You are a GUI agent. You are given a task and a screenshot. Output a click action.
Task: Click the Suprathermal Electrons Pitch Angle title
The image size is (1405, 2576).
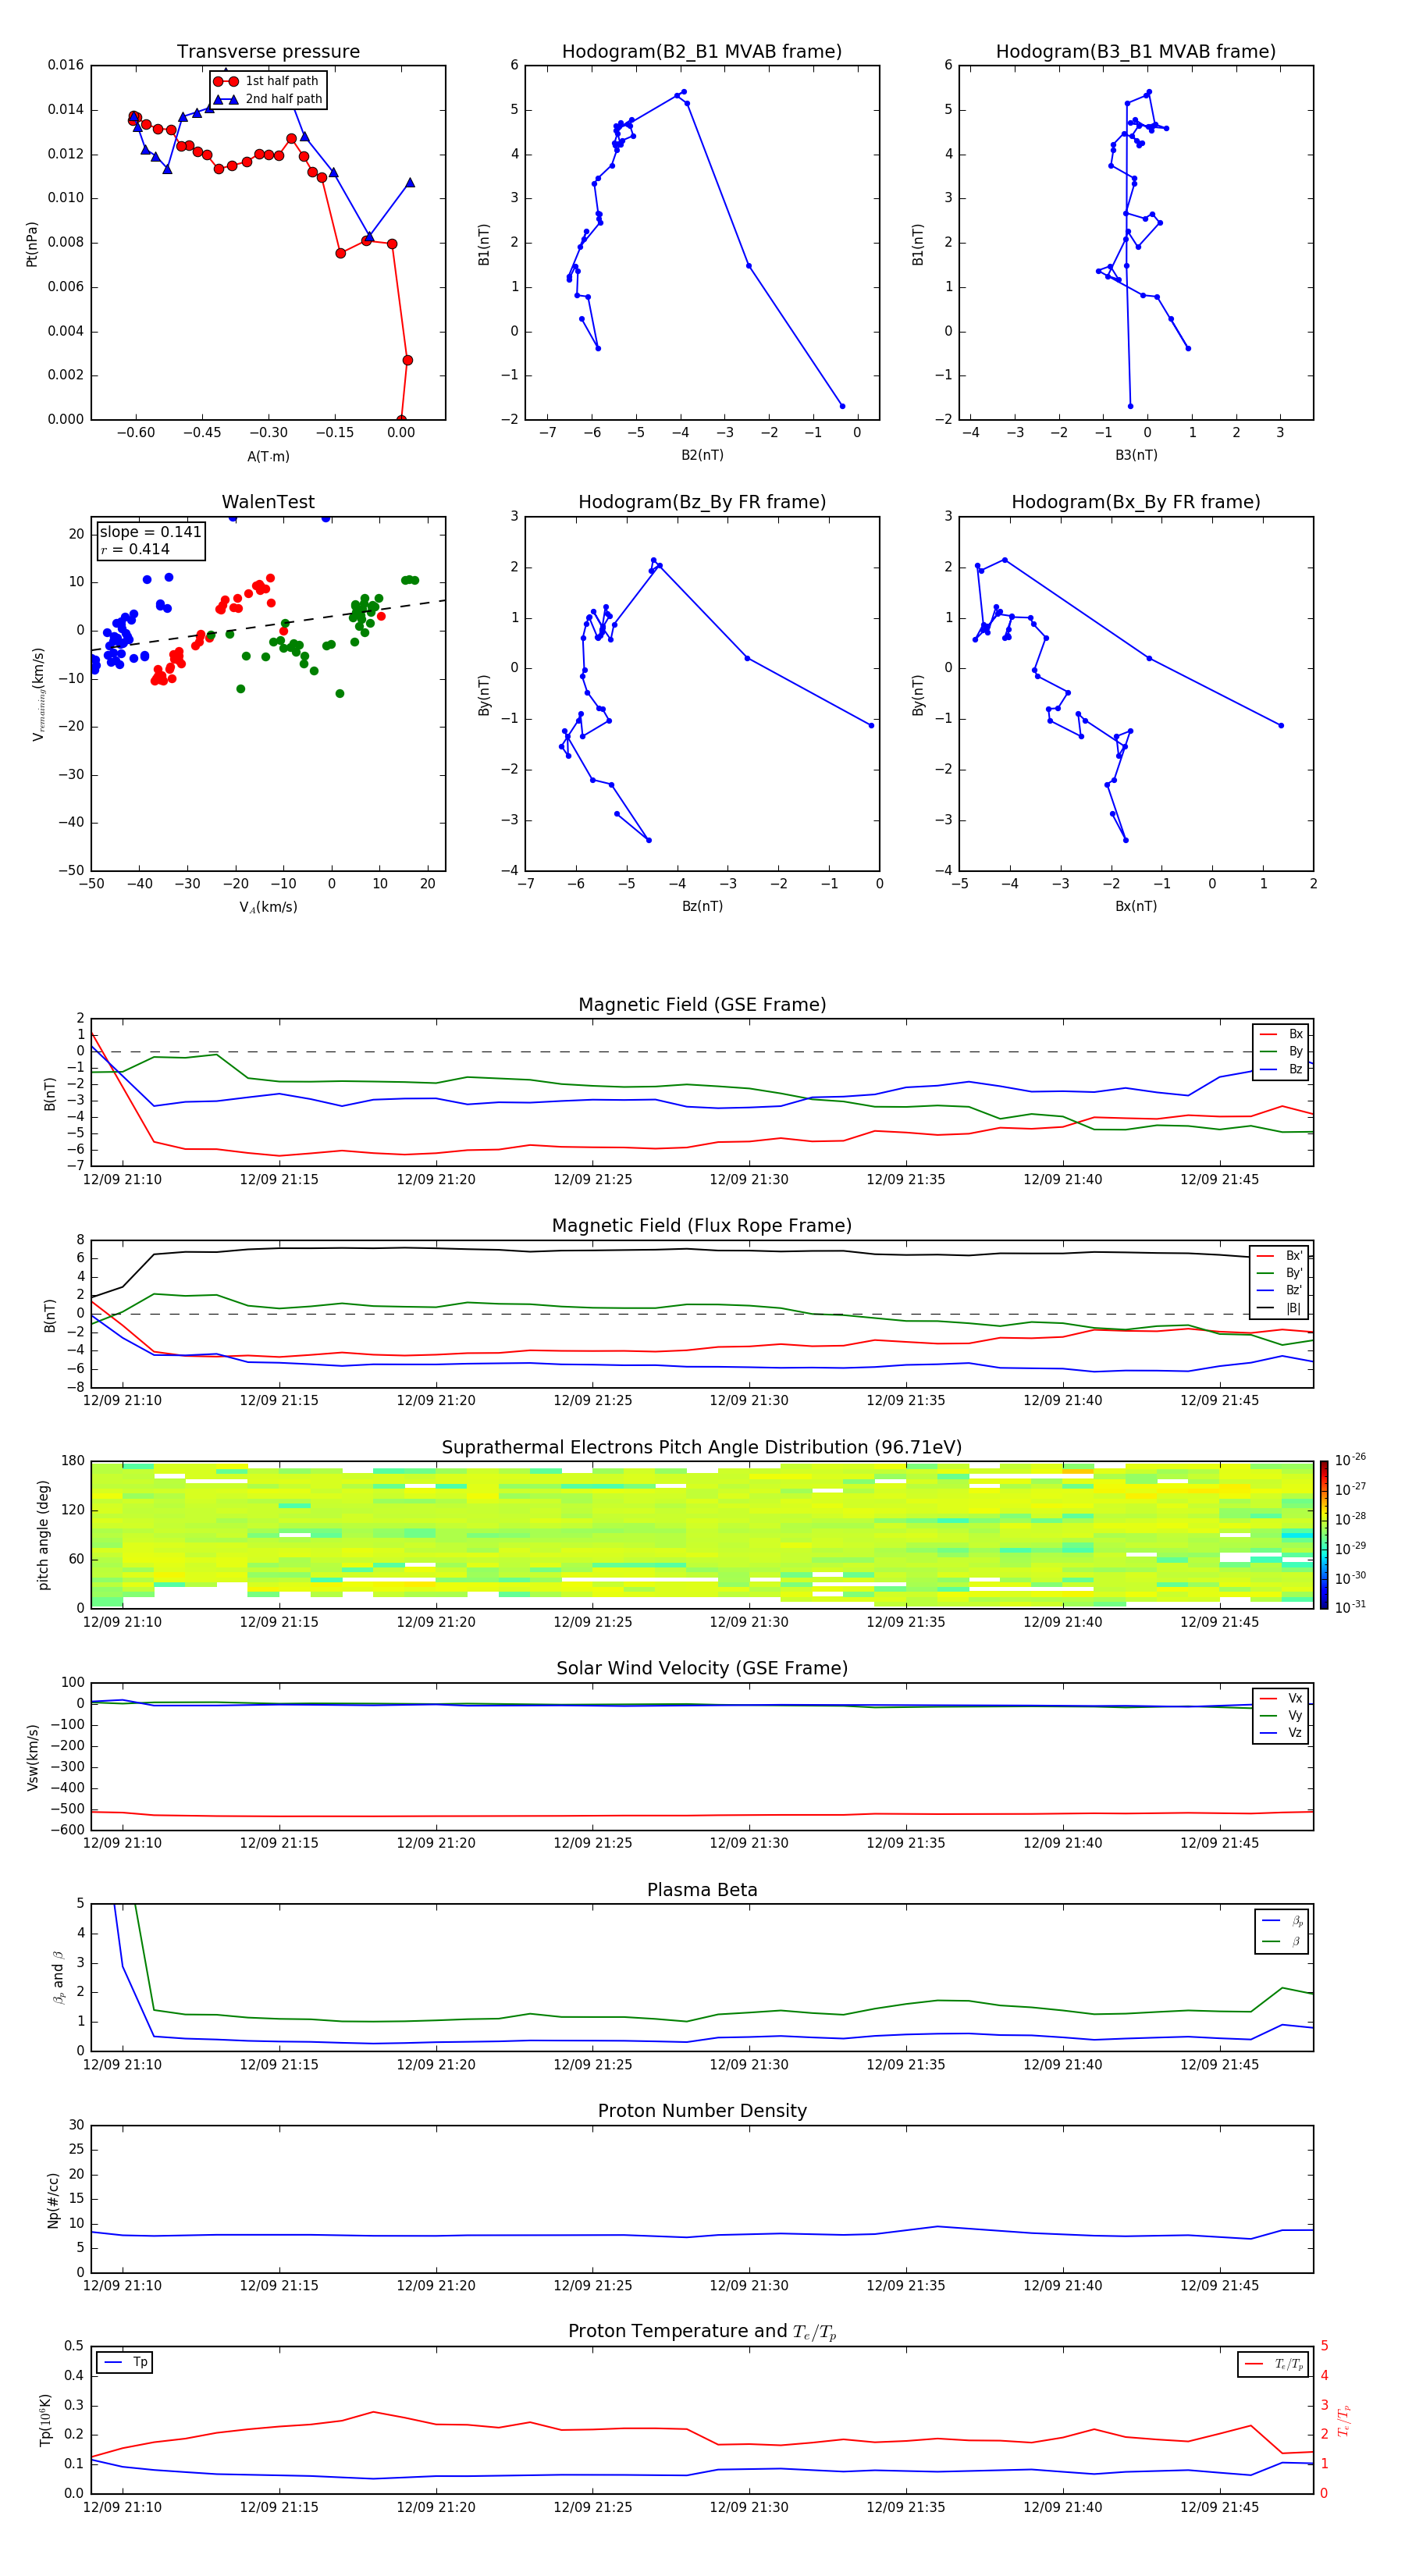pyautogui.click(x=702, y=1447)
